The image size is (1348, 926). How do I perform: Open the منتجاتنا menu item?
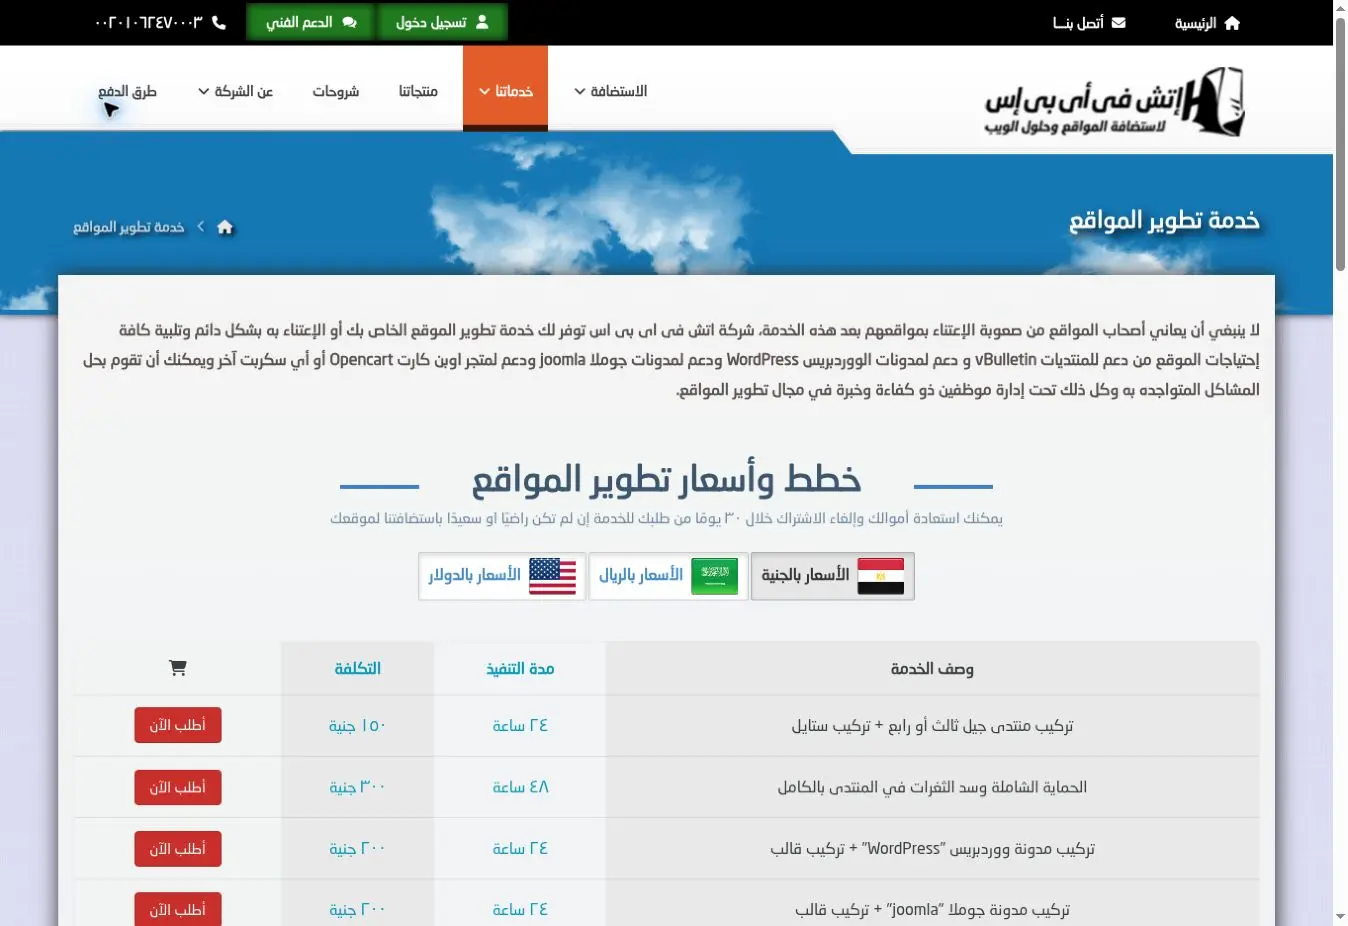tap(418, 91)
